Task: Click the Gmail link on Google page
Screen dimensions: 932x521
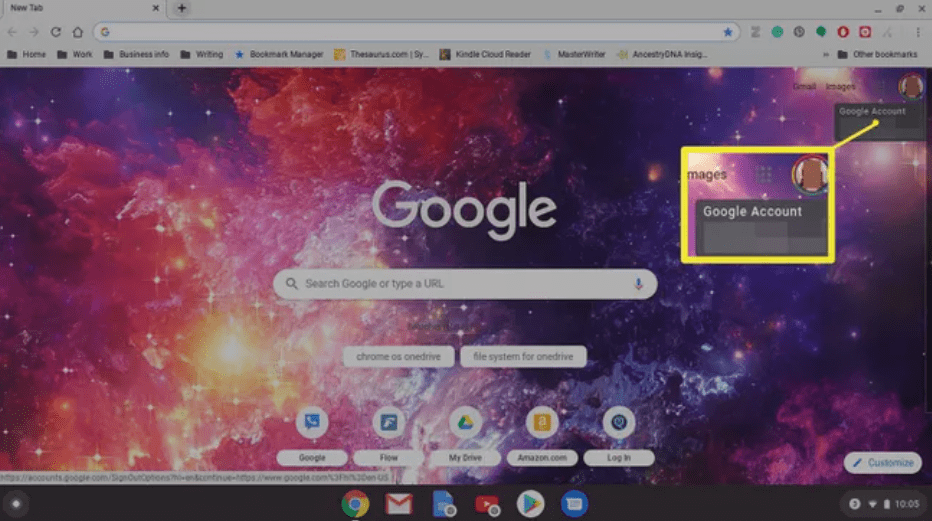Action: click(804, 87)
